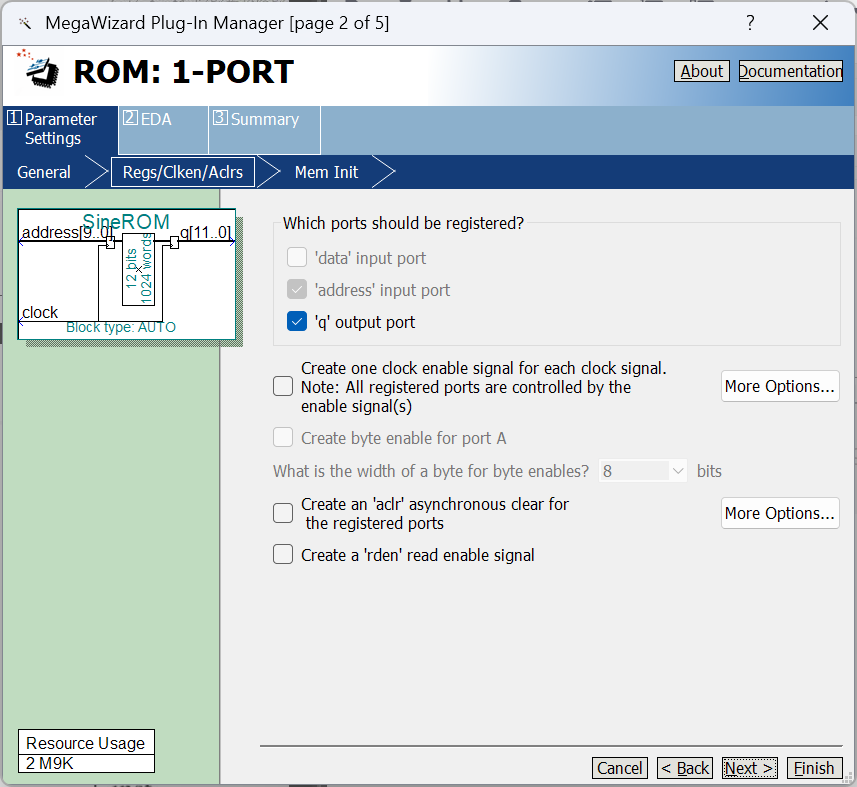Click the ROM: 1-PORT heading

[x=184, y=72]
